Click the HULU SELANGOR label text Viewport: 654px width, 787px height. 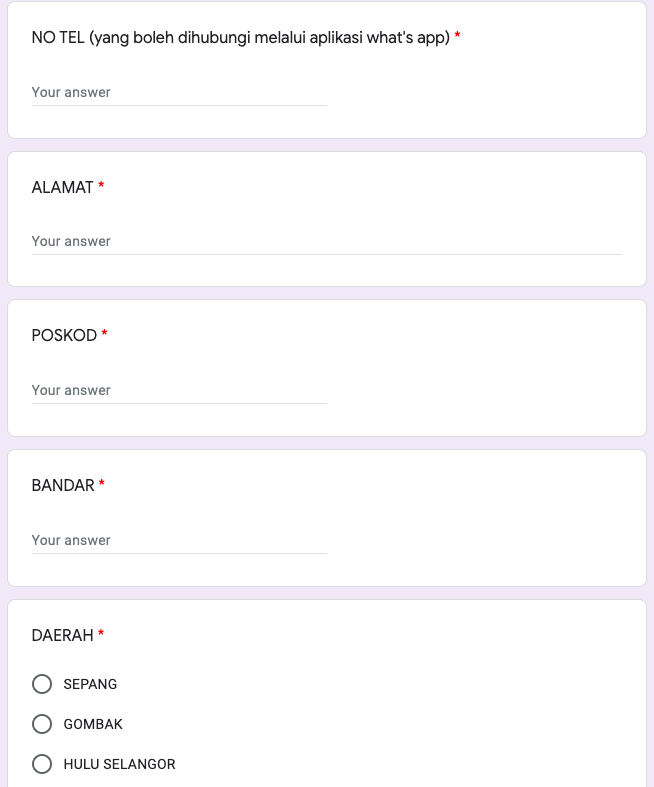coord(119,764)
